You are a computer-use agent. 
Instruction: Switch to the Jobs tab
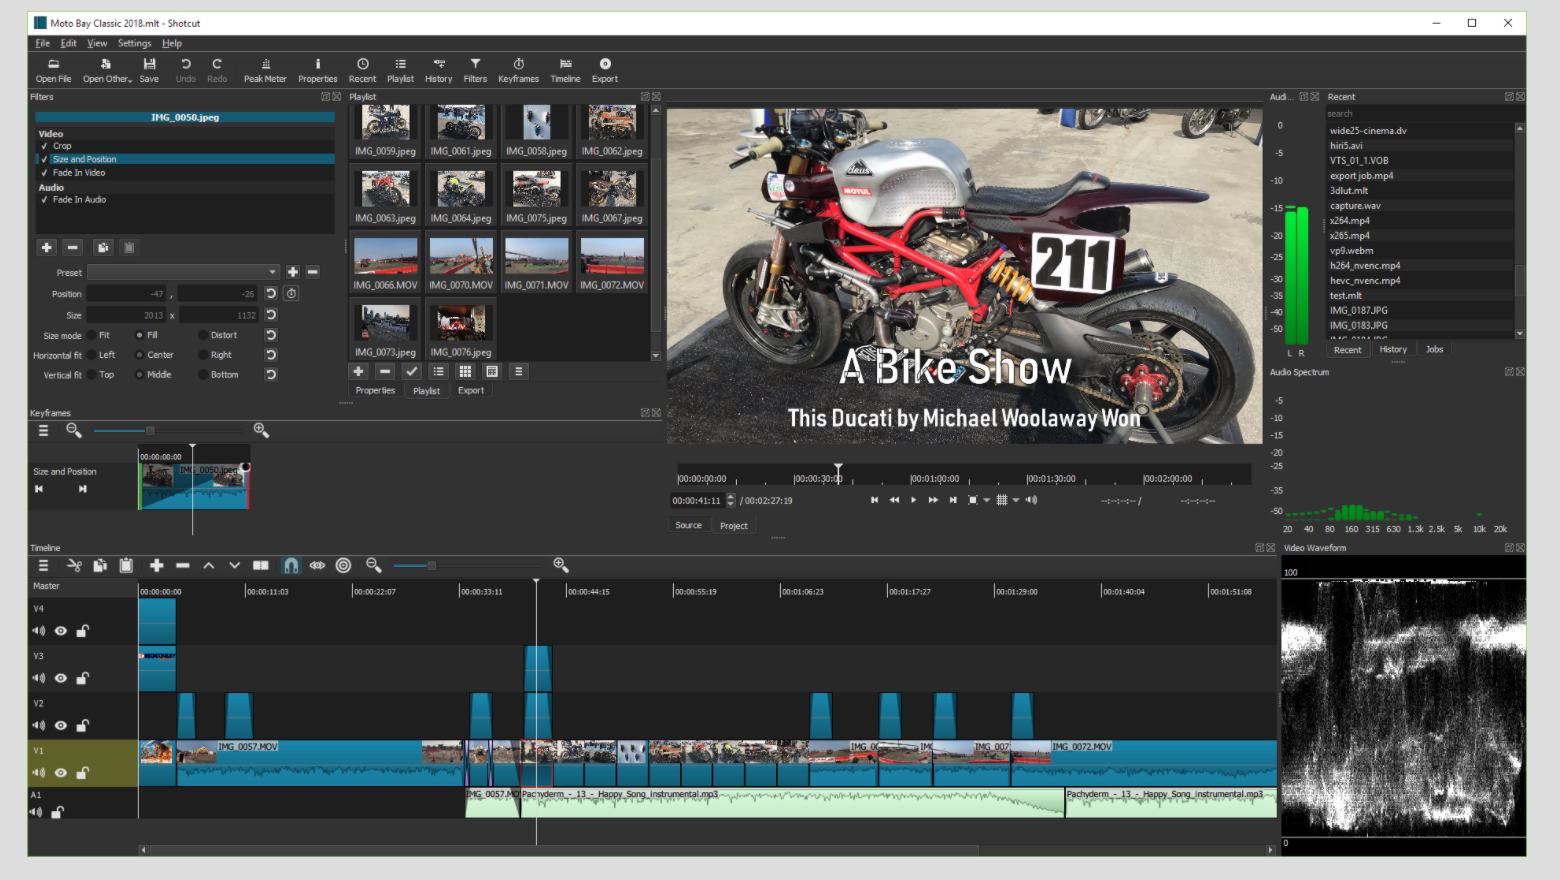click(1434, 350)
